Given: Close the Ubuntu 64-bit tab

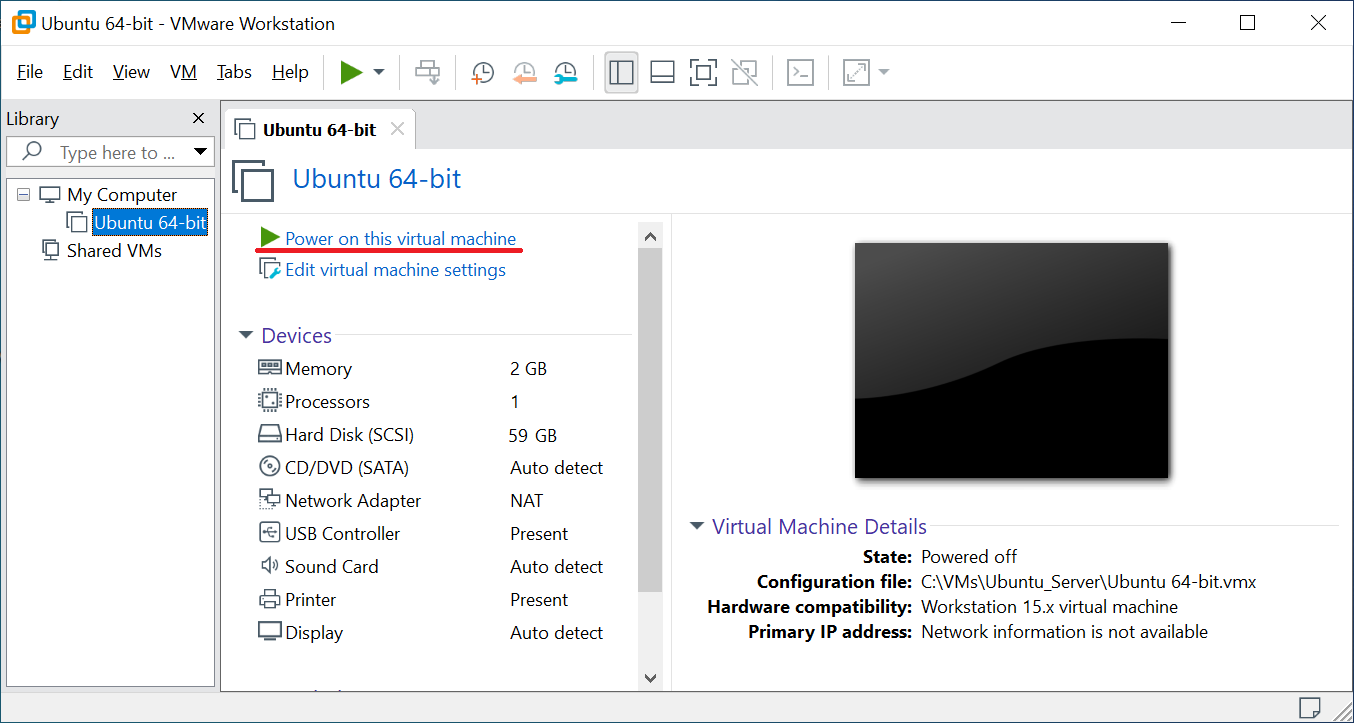Looking at the screenshot, I should coord(397,129).
